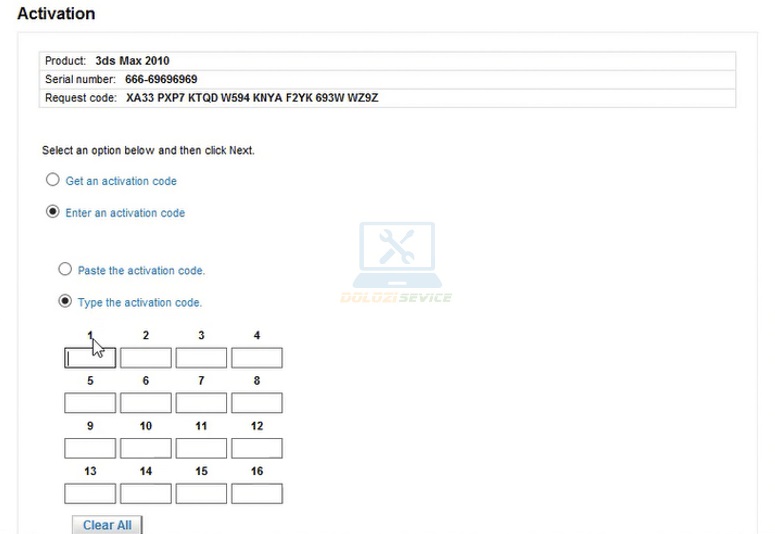Select activation code field 12
This screenshot has width=775, height=534.
pos(257,448)
